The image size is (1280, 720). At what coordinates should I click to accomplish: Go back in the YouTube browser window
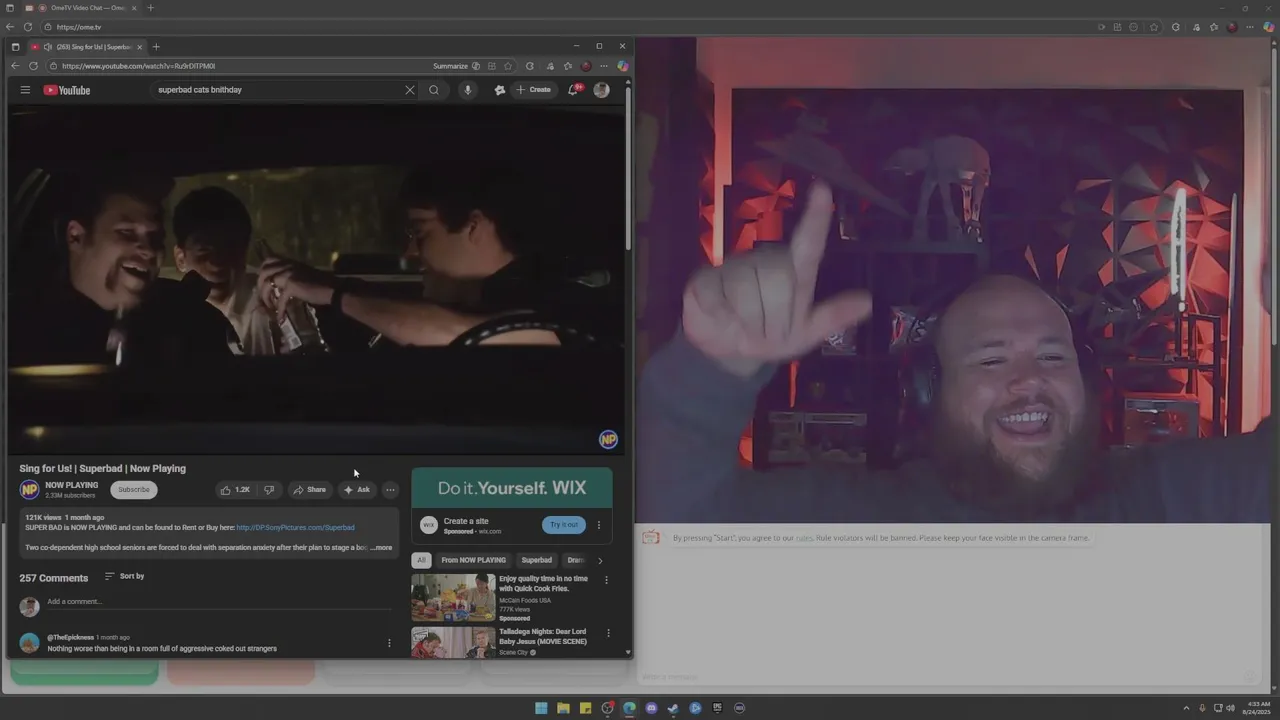point(15,66)
